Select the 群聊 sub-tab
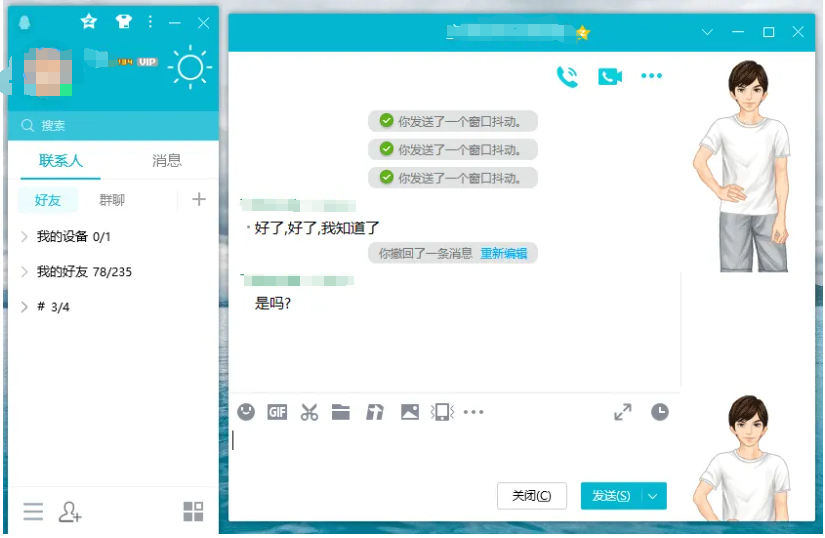825x538 pixels. pos(112,200)
